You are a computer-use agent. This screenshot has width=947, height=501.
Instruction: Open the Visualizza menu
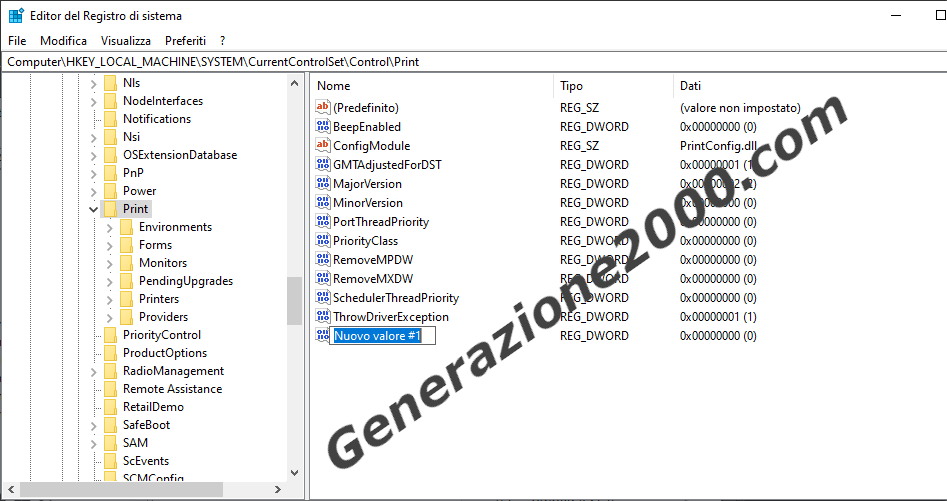[126, 40]
